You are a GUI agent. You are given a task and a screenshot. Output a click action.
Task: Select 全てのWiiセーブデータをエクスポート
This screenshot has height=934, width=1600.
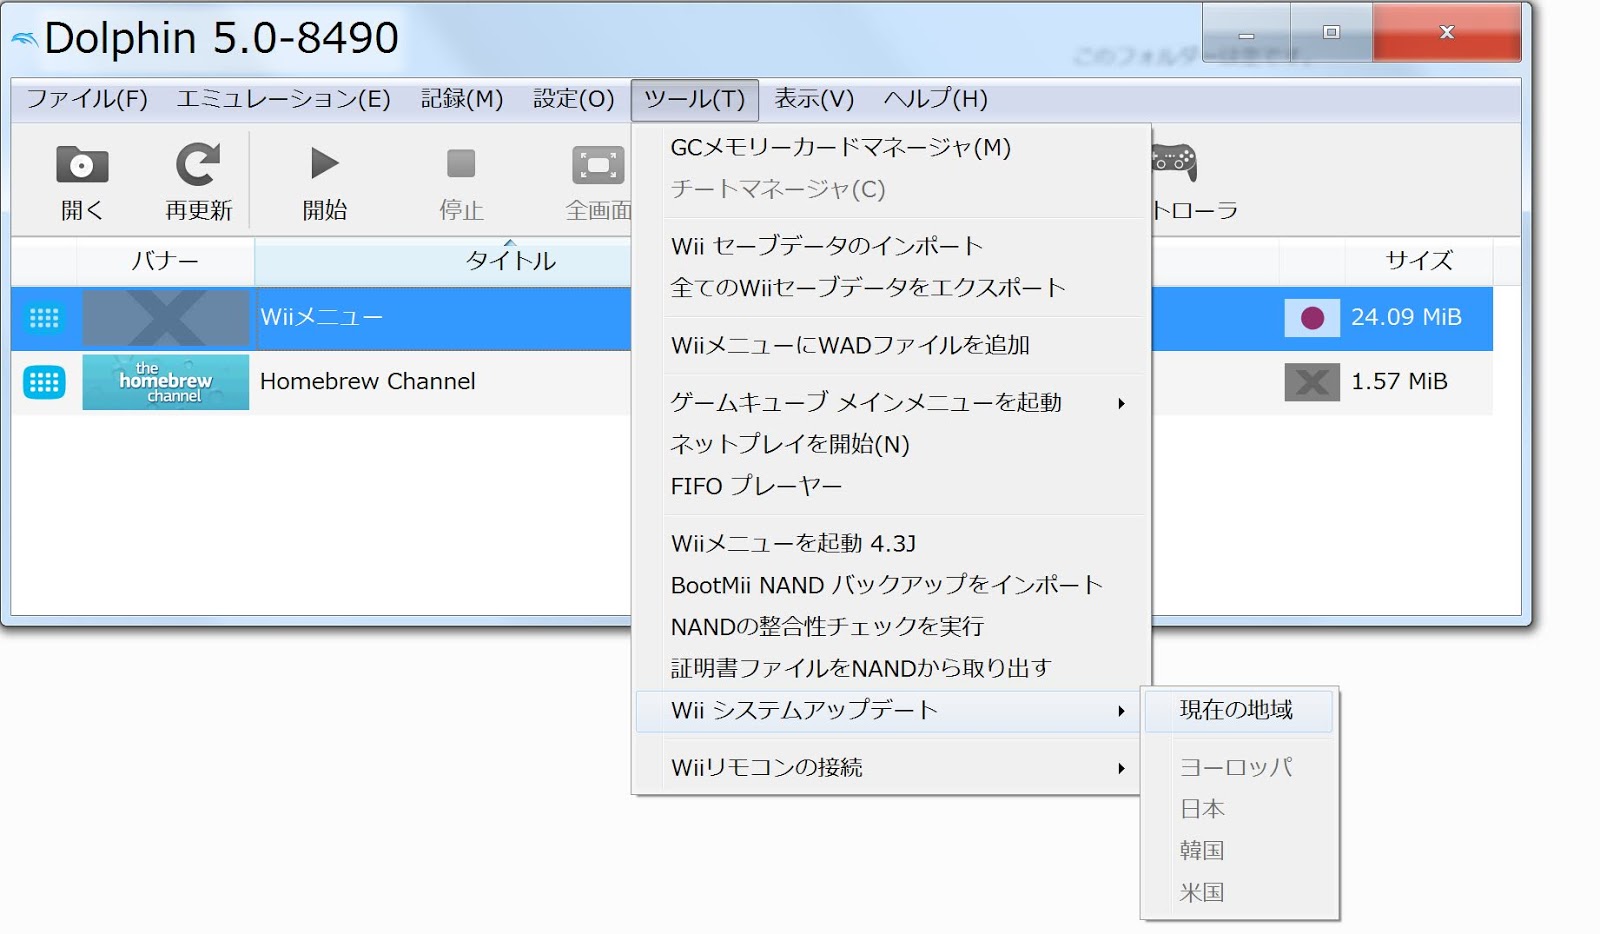891,288
